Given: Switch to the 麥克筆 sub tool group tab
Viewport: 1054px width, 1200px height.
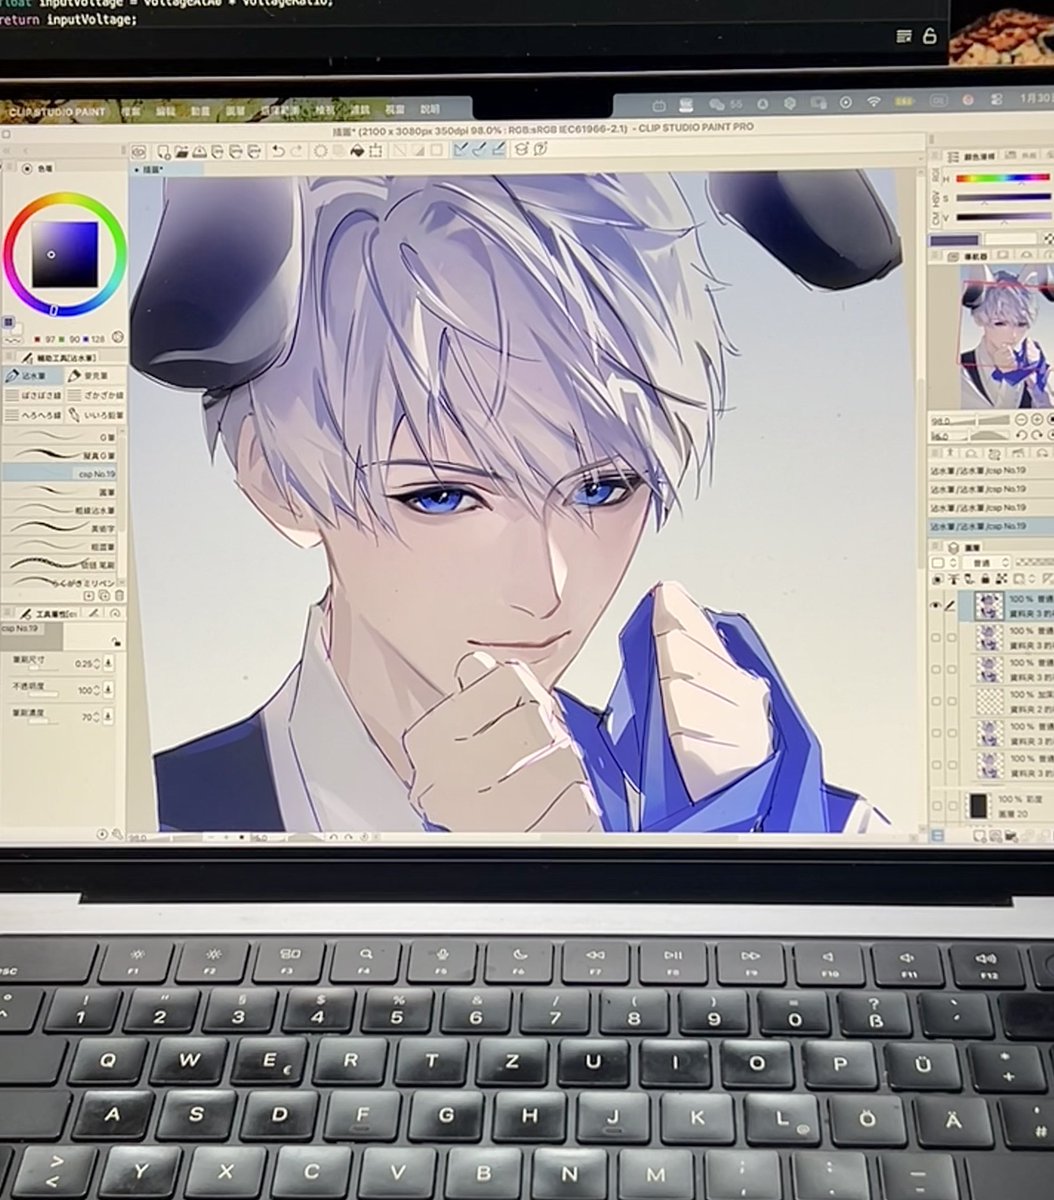Looking at the screenshot, I should (95, 375).
